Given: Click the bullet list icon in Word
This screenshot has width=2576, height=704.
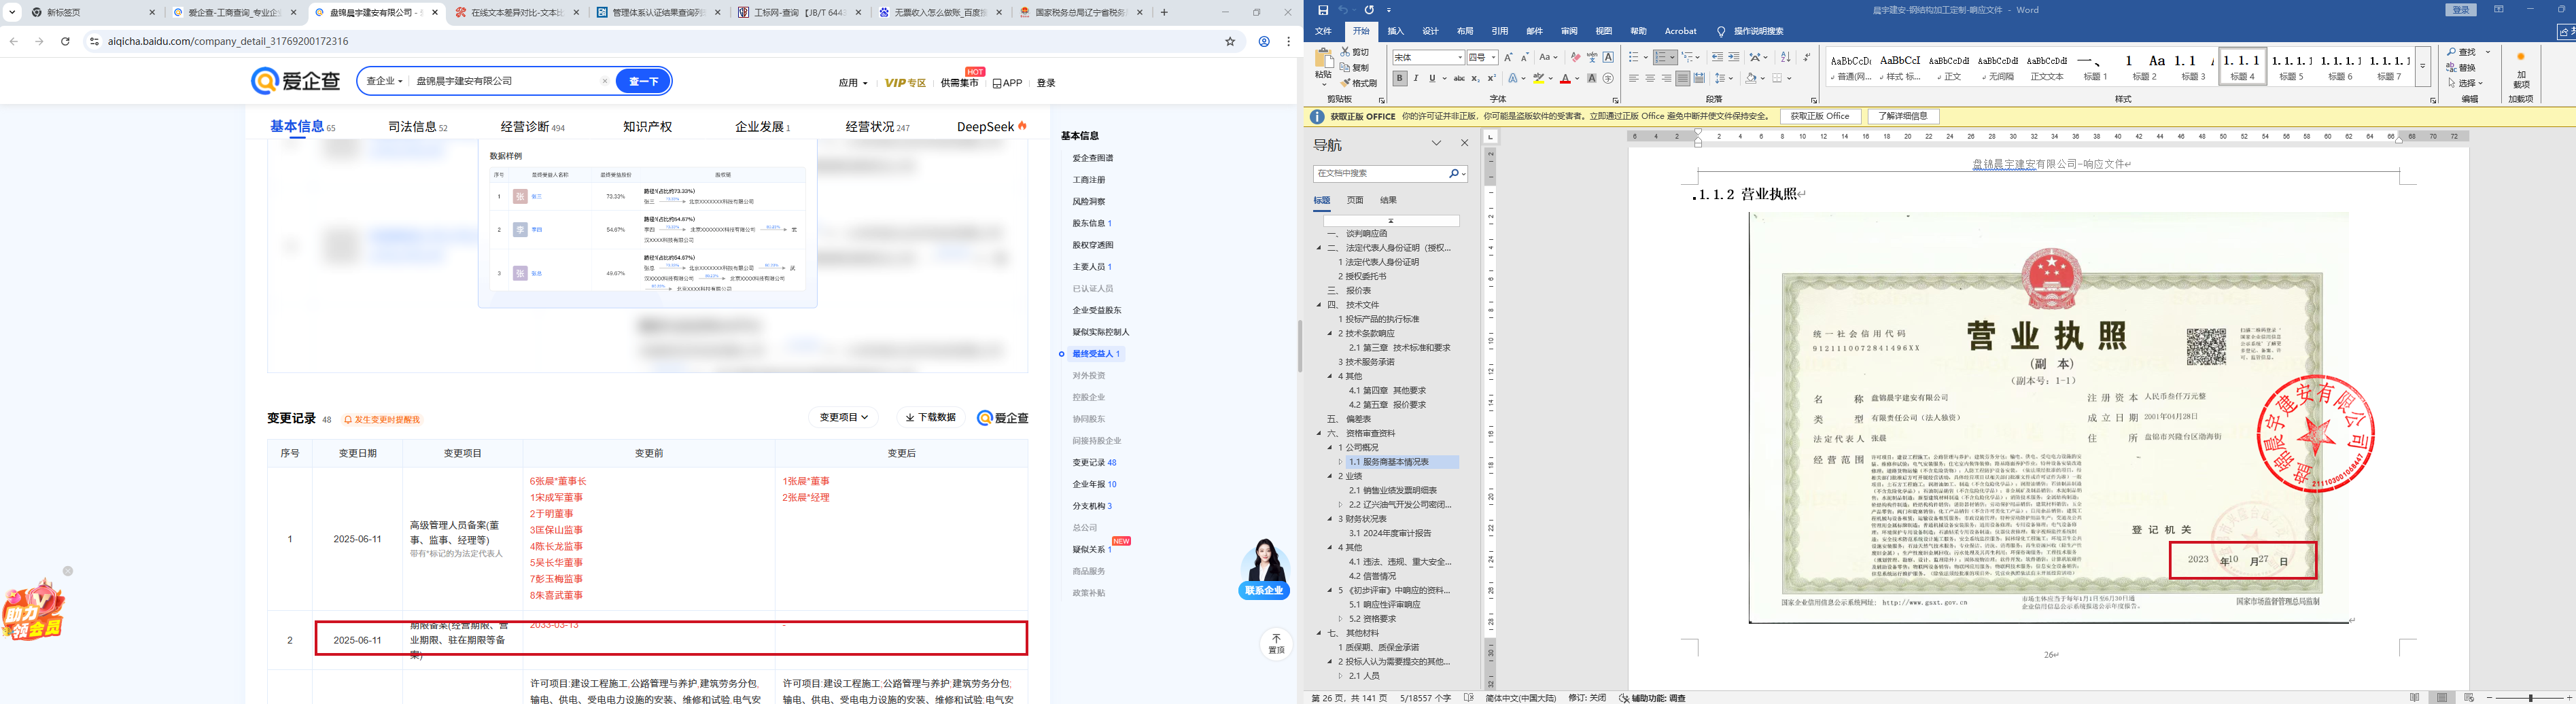Looking at the screenshot, I should click(x=1634, y=57).
